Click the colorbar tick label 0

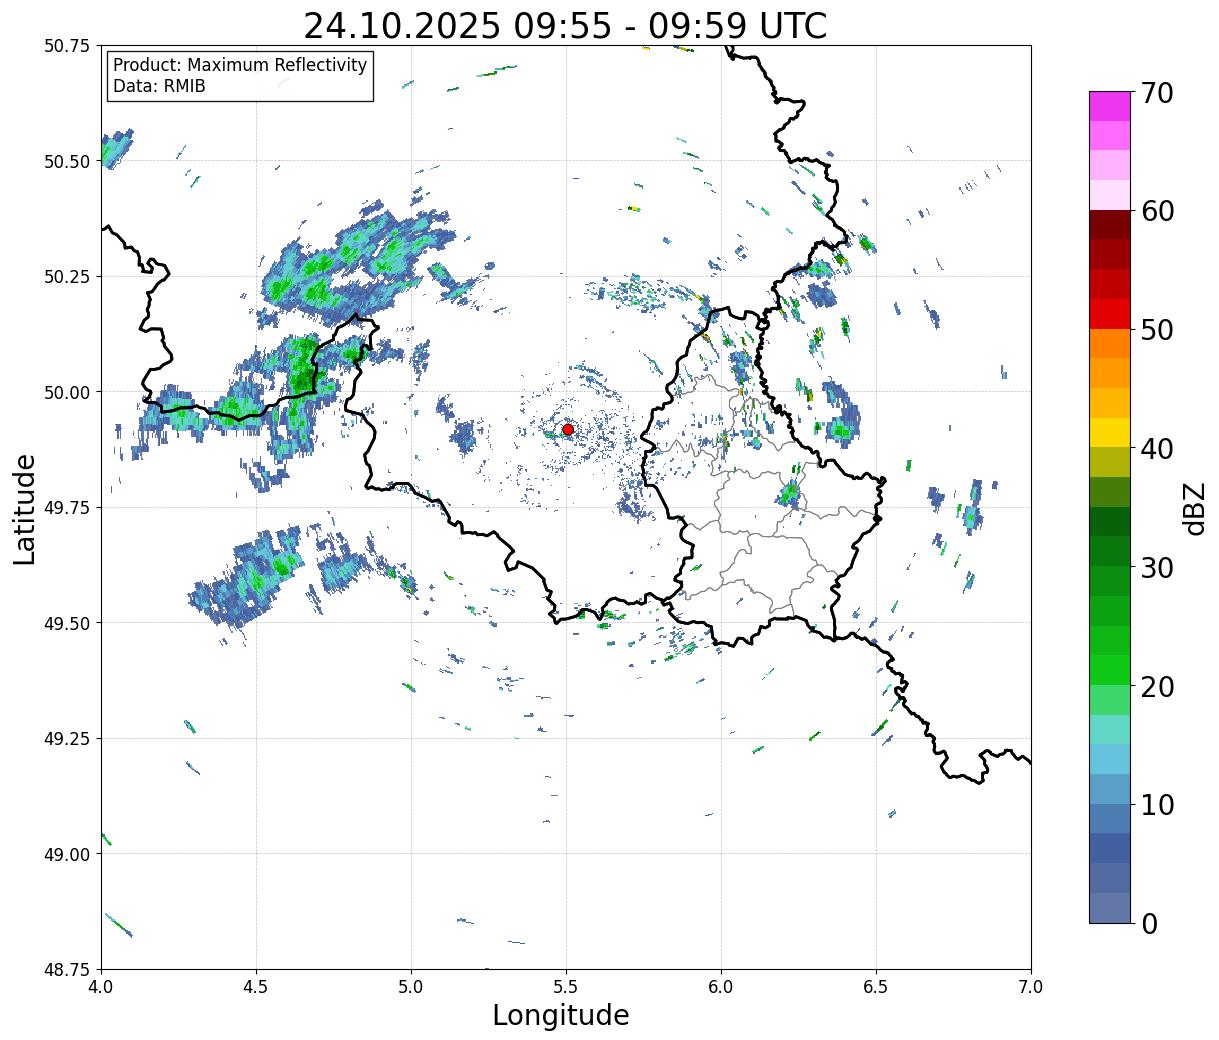1149,924
